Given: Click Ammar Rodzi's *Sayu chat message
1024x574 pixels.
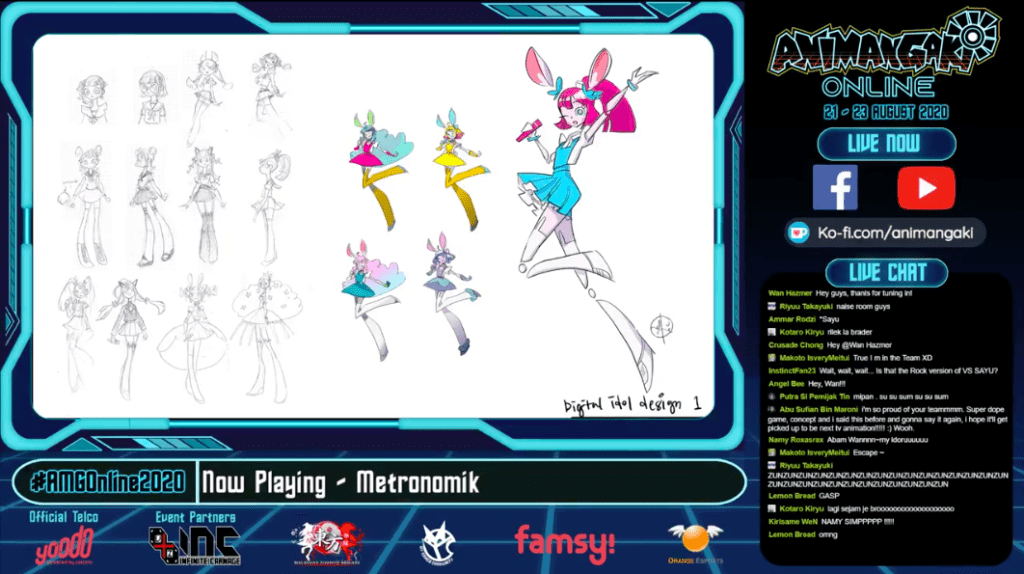Looking at the screenshot, I should 803,319.
